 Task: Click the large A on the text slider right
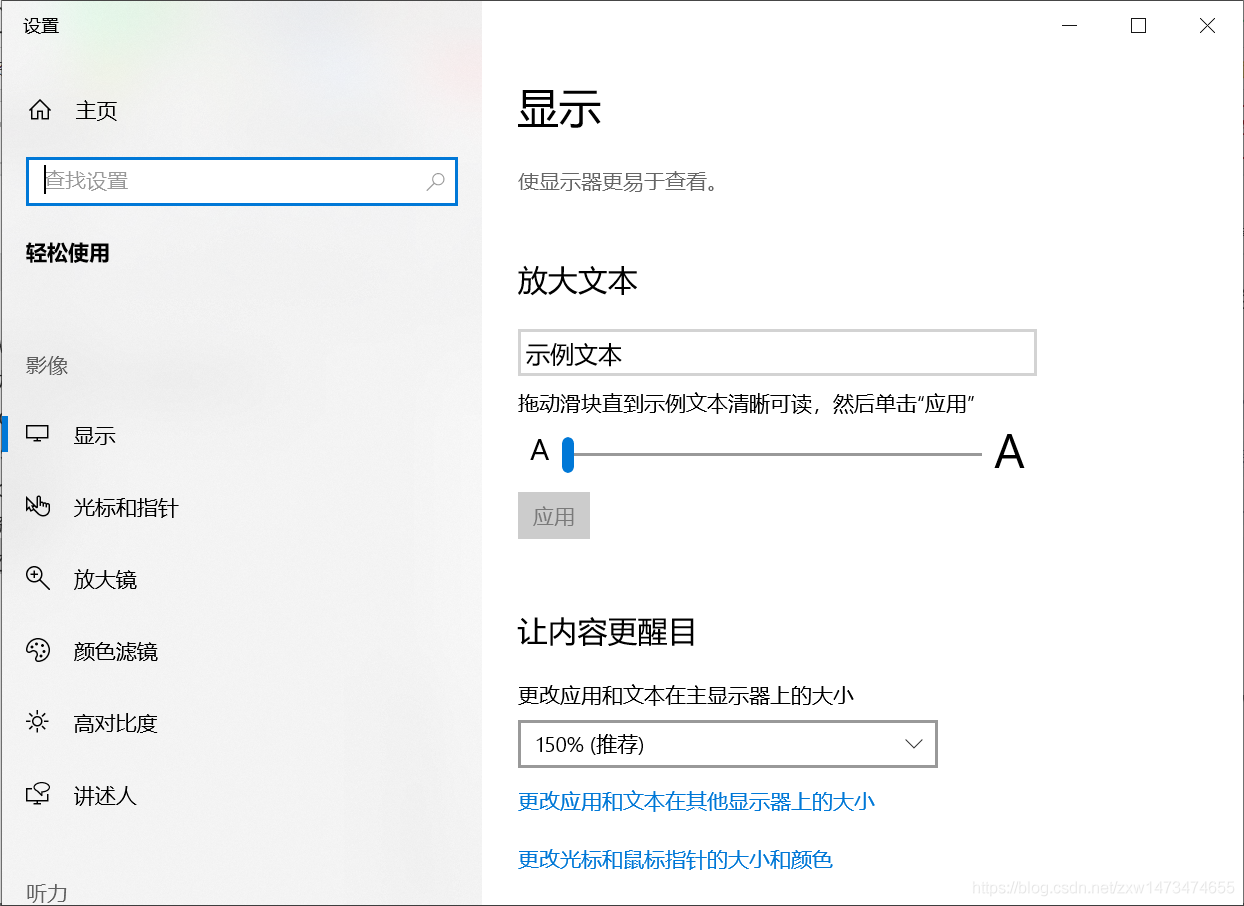1010,453
